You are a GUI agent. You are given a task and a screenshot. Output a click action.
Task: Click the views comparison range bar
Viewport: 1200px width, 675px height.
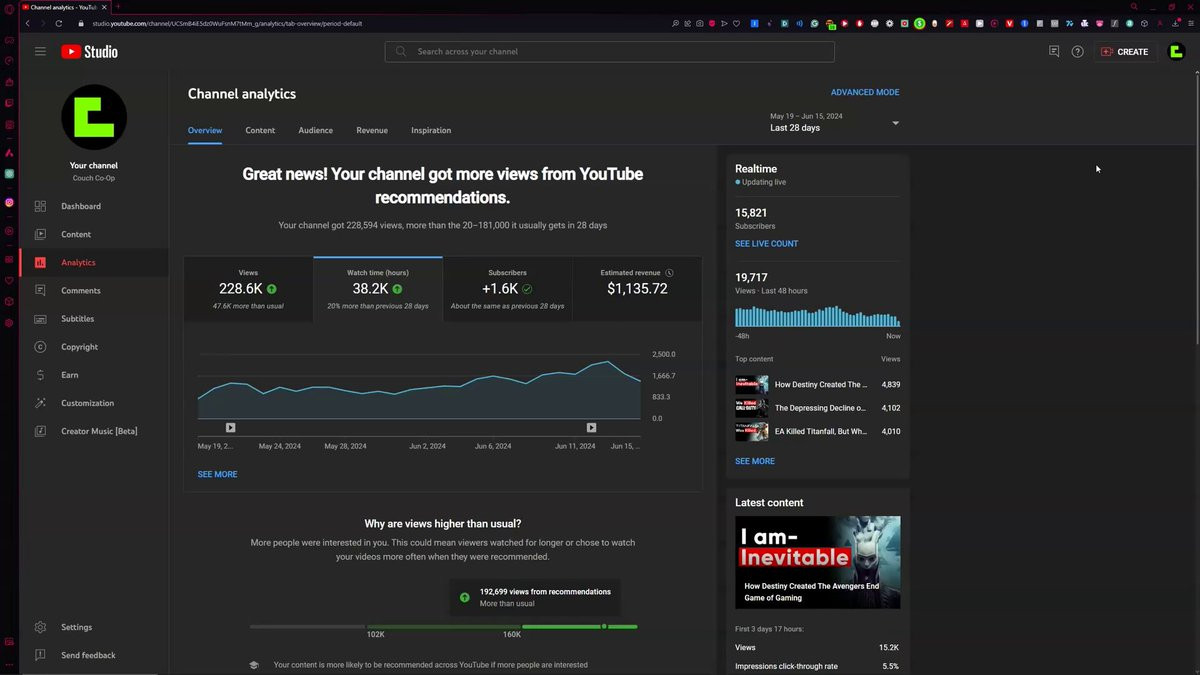[x=444, y=627]
